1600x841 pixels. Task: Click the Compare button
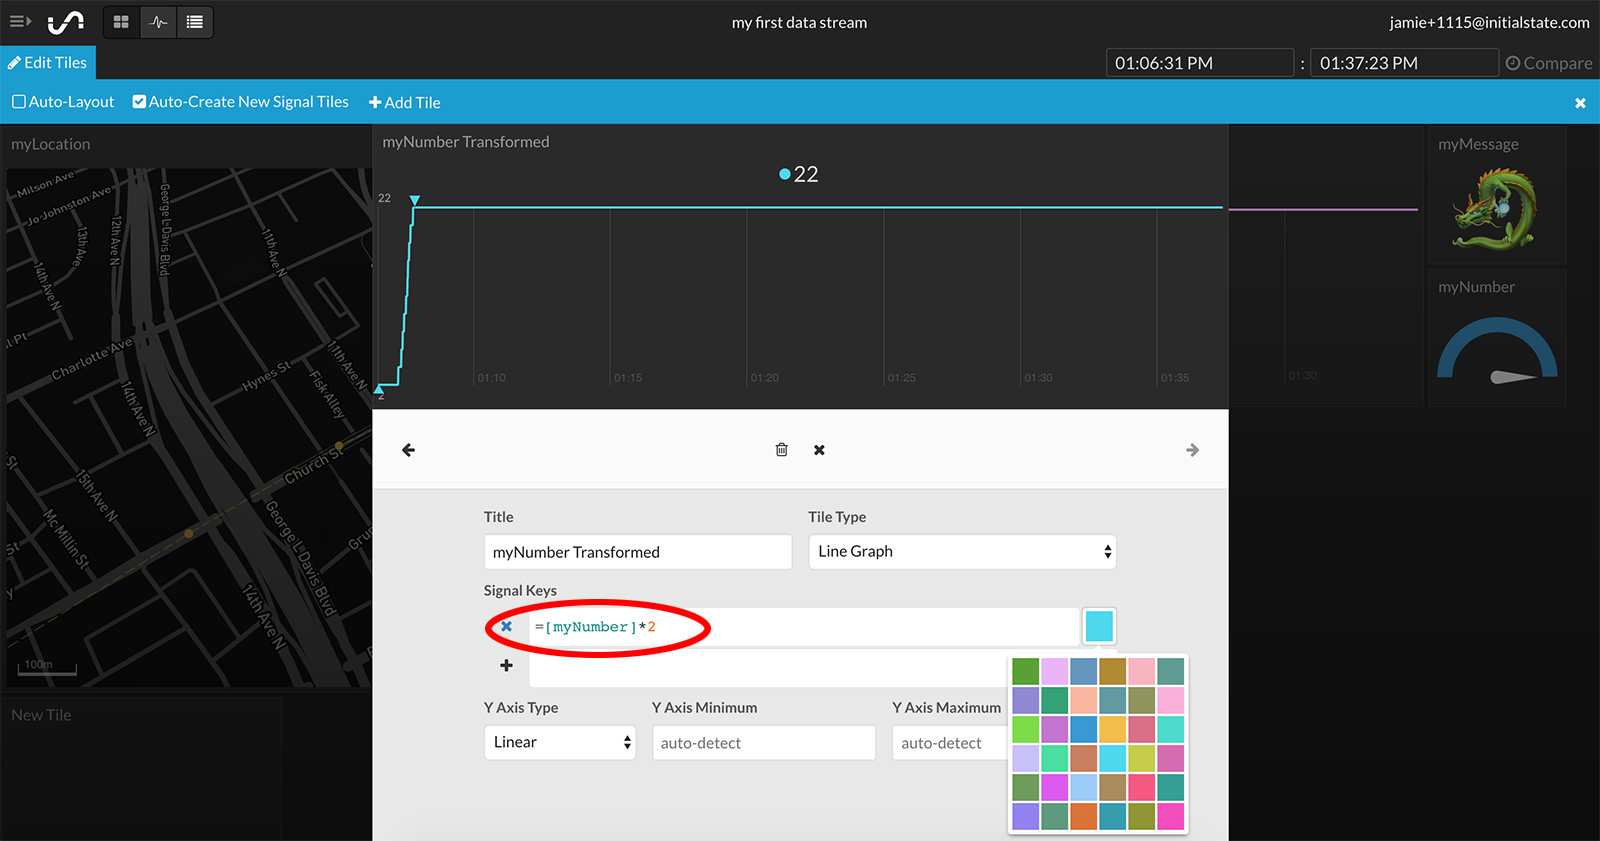(1549, 63)
